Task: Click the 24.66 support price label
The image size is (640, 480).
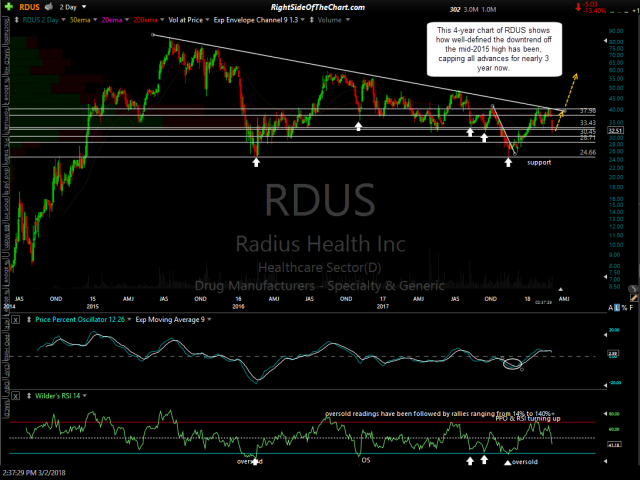Action: pyautogui.click(x=588, y=152)
